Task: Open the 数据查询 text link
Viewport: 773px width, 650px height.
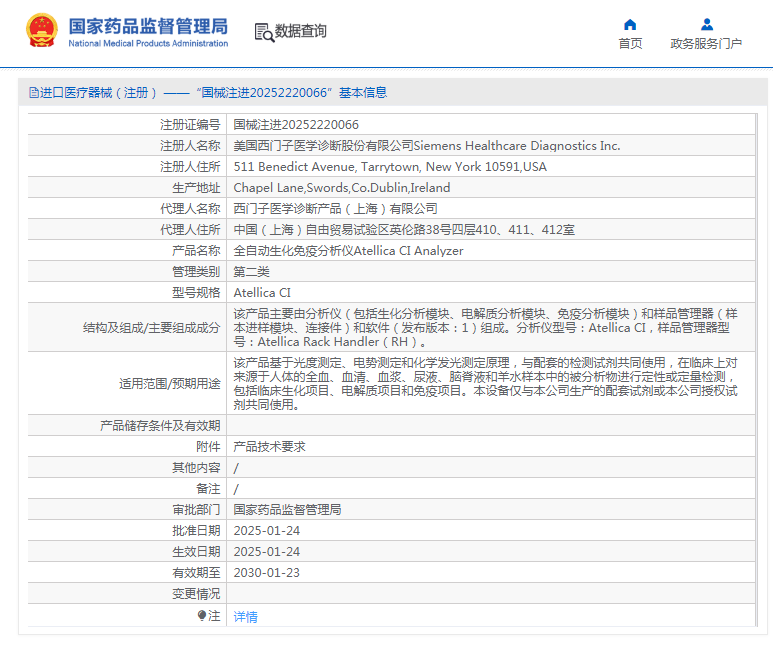Action: [301, 31]
